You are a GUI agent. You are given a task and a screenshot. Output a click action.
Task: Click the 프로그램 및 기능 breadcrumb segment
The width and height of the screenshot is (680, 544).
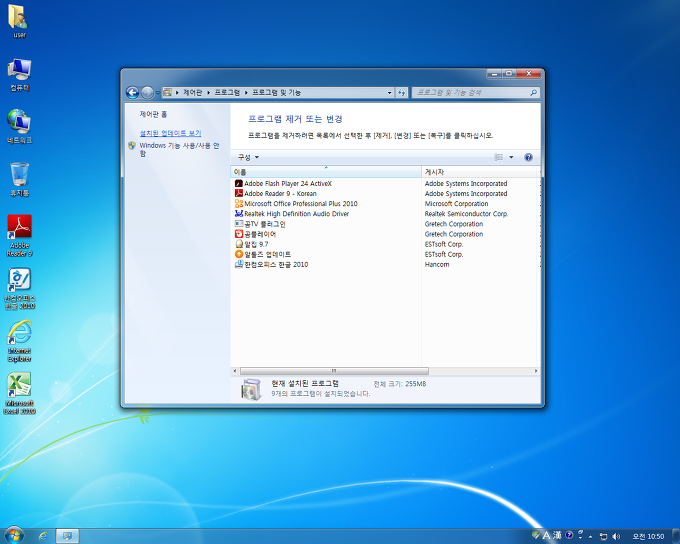[277, 92]
